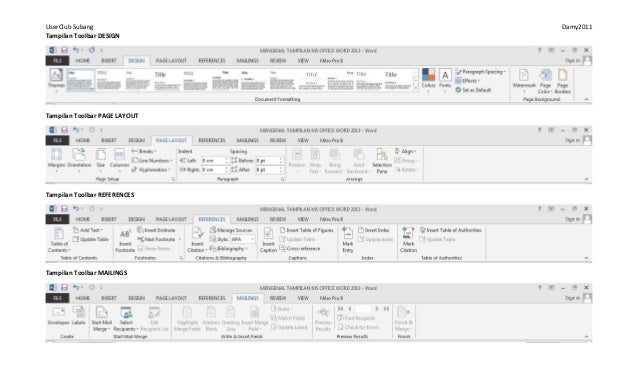
Task: Click Orientation in the PAGE LAYOUT ribbon
Action: pos(79,159)
